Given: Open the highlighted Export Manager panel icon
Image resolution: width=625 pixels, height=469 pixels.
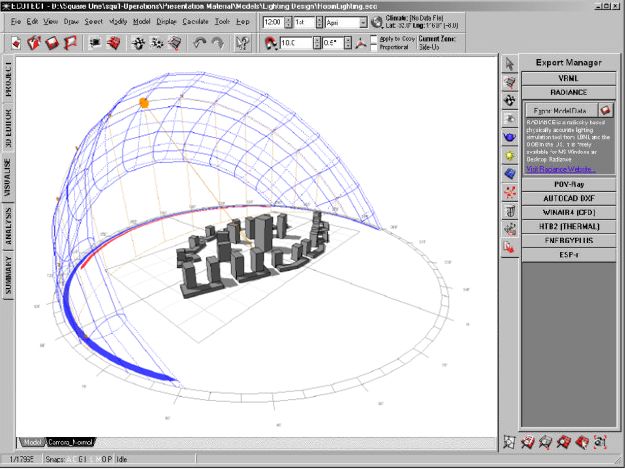Looking at the screenshot, I should [x=510, y=247].
